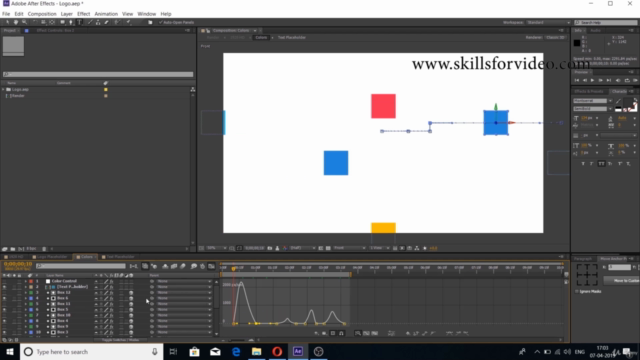Select the Zoom tool in toolbar
The height and width of the screenshot is (360, 640).
click(x=24, y=22)
